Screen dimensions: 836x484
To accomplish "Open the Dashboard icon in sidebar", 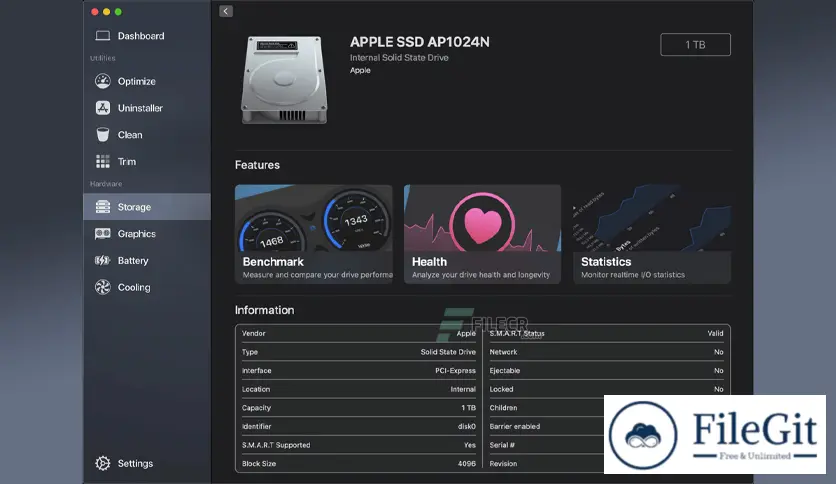I will click(102, 36).
